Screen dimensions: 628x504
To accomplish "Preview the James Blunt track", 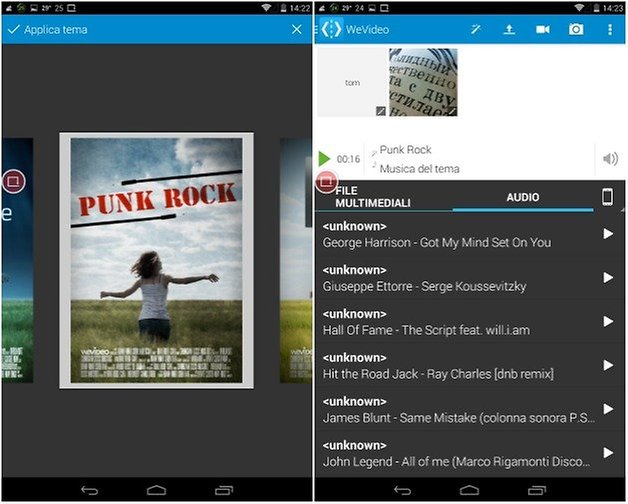I will pos(608,409).
